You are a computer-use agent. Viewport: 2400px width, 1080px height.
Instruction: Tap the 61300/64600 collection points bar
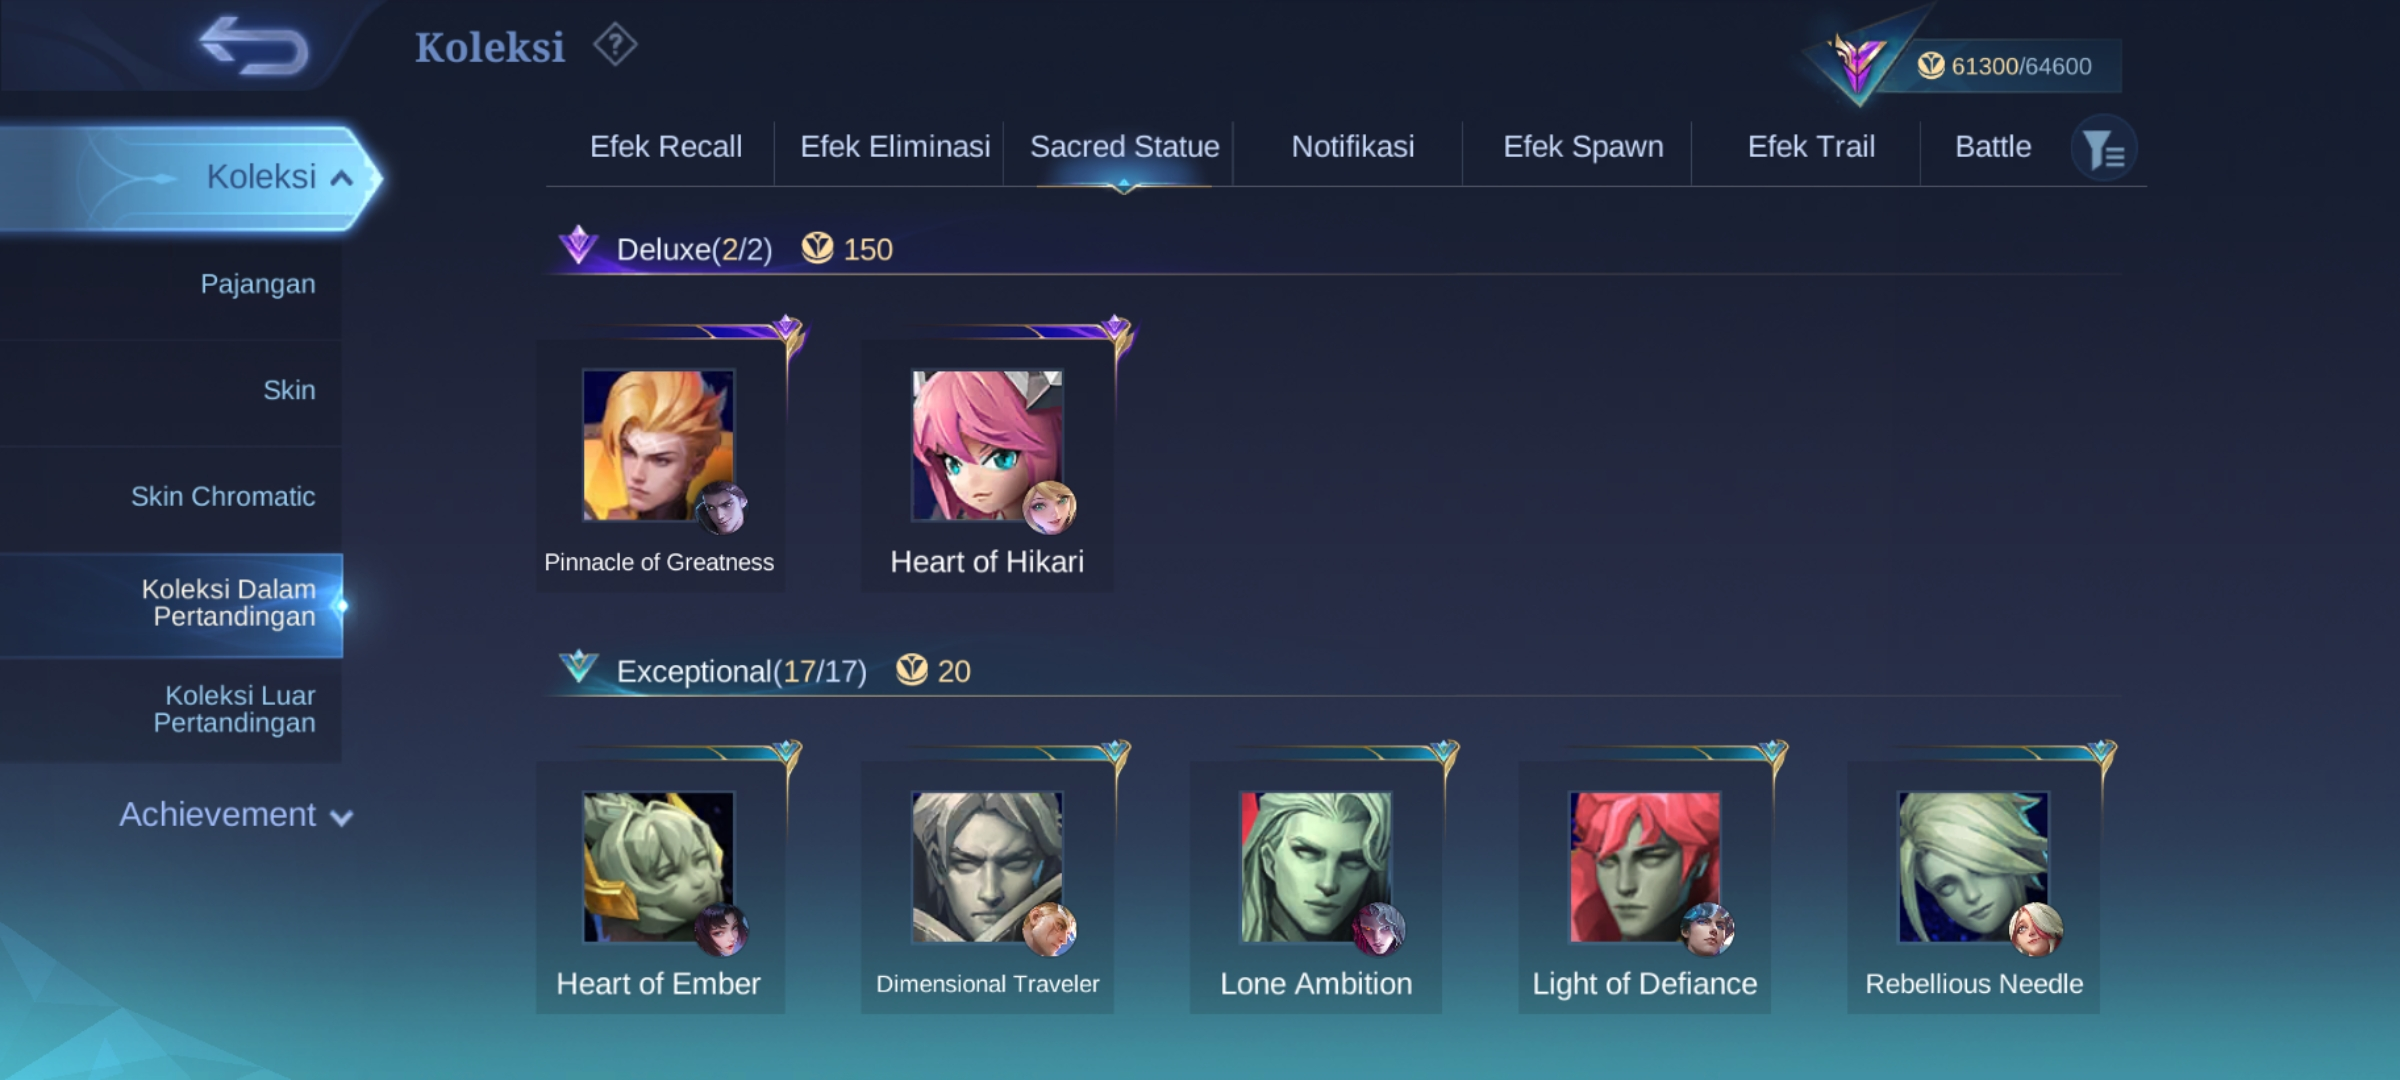click(x=2005, y=66)
